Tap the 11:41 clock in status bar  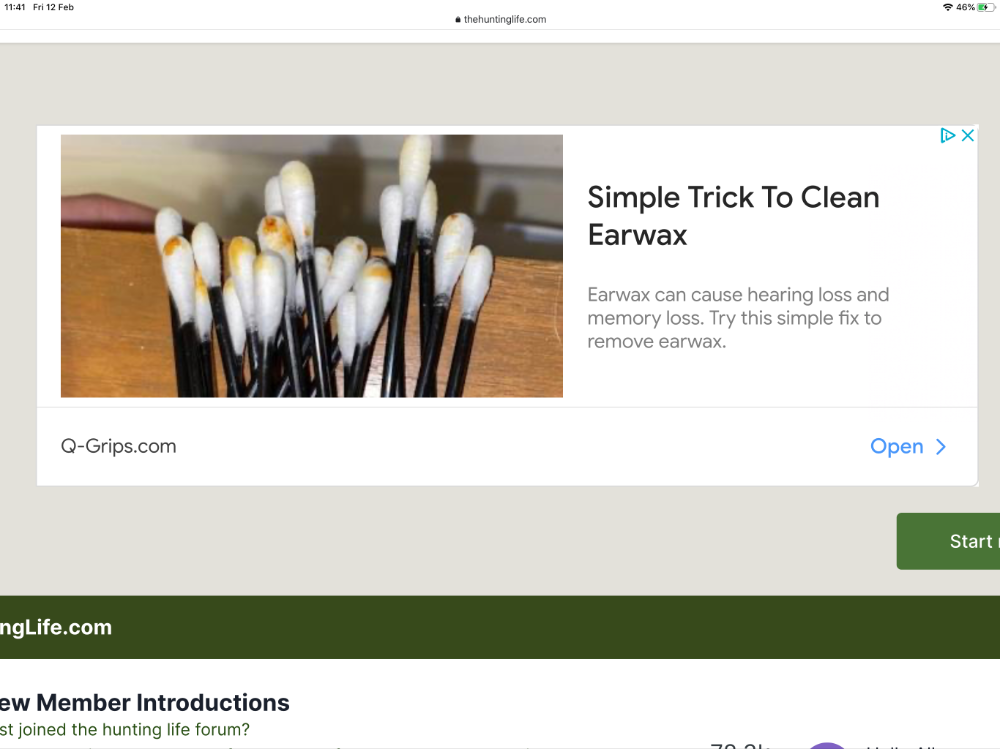(x=15, y=7)
